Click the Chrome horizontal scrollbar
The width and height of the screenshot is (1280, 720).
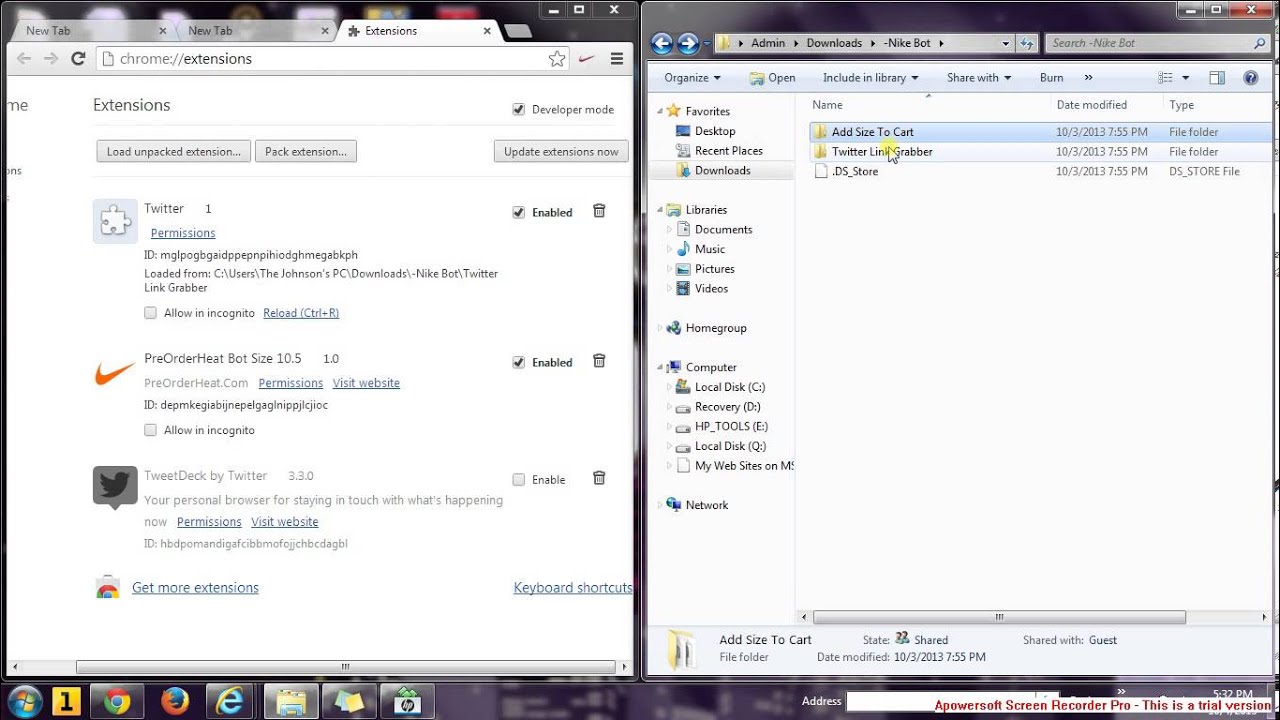point(345,667)
